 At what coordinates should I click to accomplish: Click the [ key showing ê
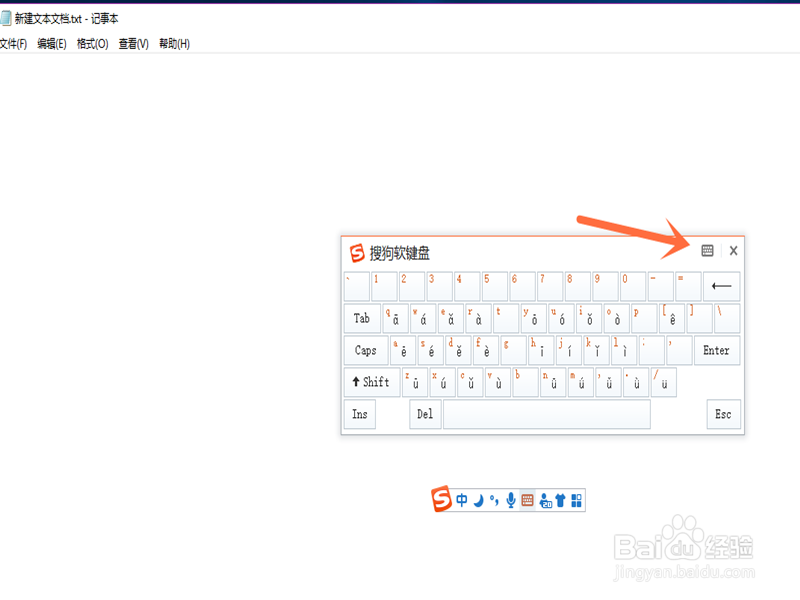[671, 318]
